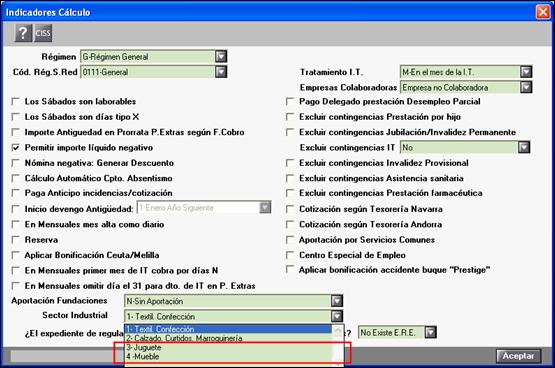555x368 pixels.
Task: Check Cotización según Tesorería Andorra
Action: point(290,224)
